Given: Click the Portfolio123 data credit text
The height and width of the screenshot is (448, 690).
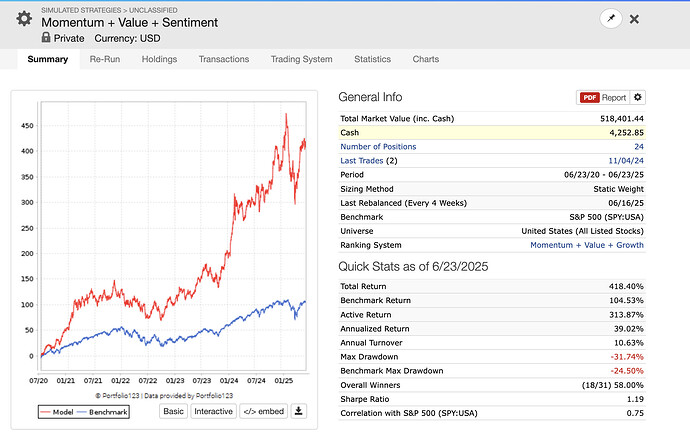Looking at the screenshot, I should [x=164, y=396].
